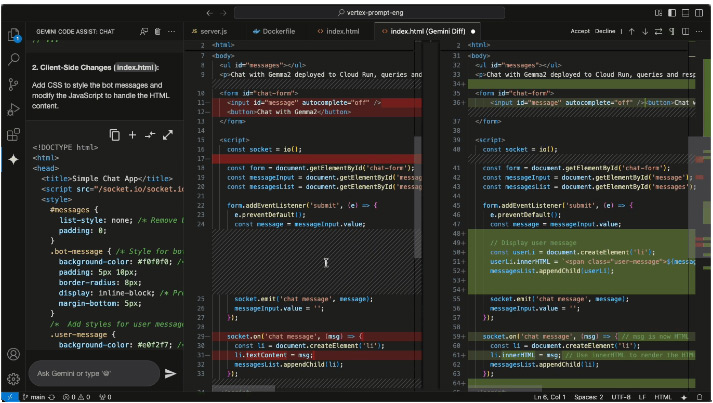Open the Search view in activity bar
This screenshot has height=403, width=713.
[x=14, y=59]
